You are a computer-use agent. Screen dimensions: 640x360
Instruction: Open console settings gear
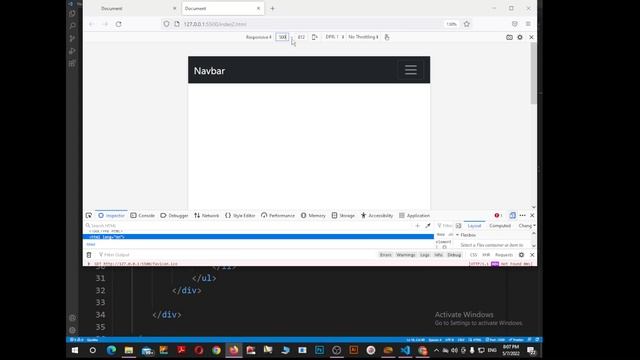[x=522, y=255]
